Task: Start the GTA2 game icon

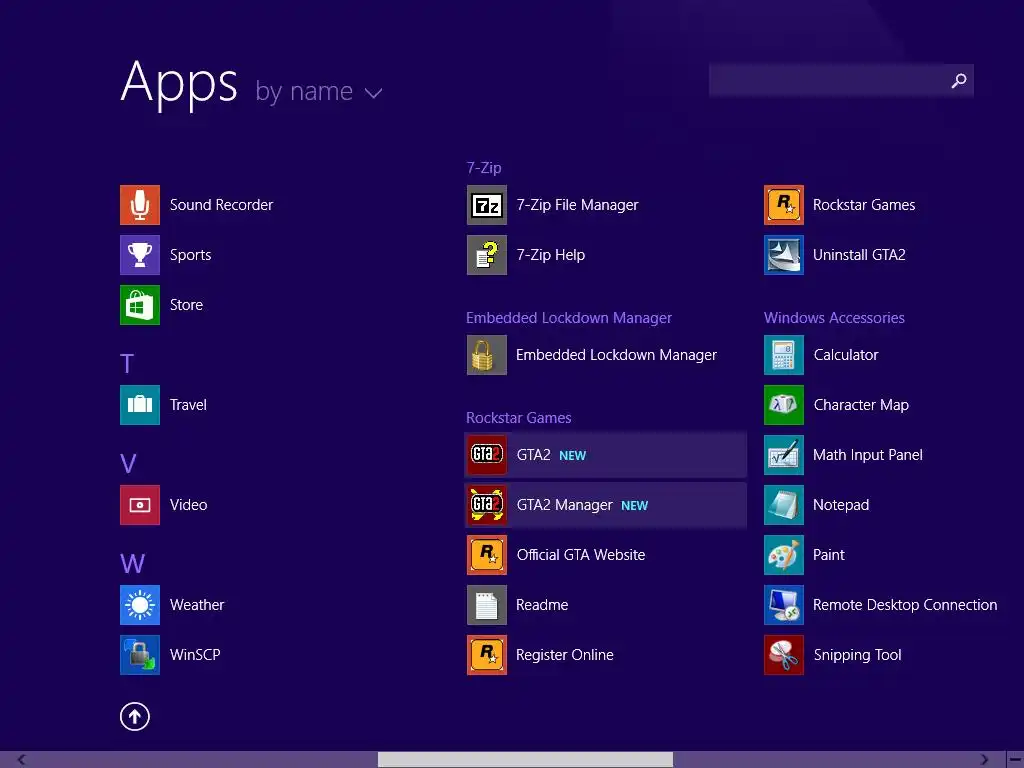Action: [487, 455]
